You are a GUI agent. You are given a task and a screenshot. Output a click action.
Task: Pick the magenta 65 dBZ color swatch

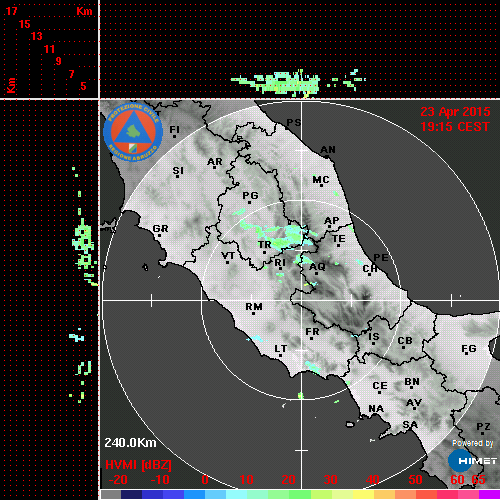(489, 494)
